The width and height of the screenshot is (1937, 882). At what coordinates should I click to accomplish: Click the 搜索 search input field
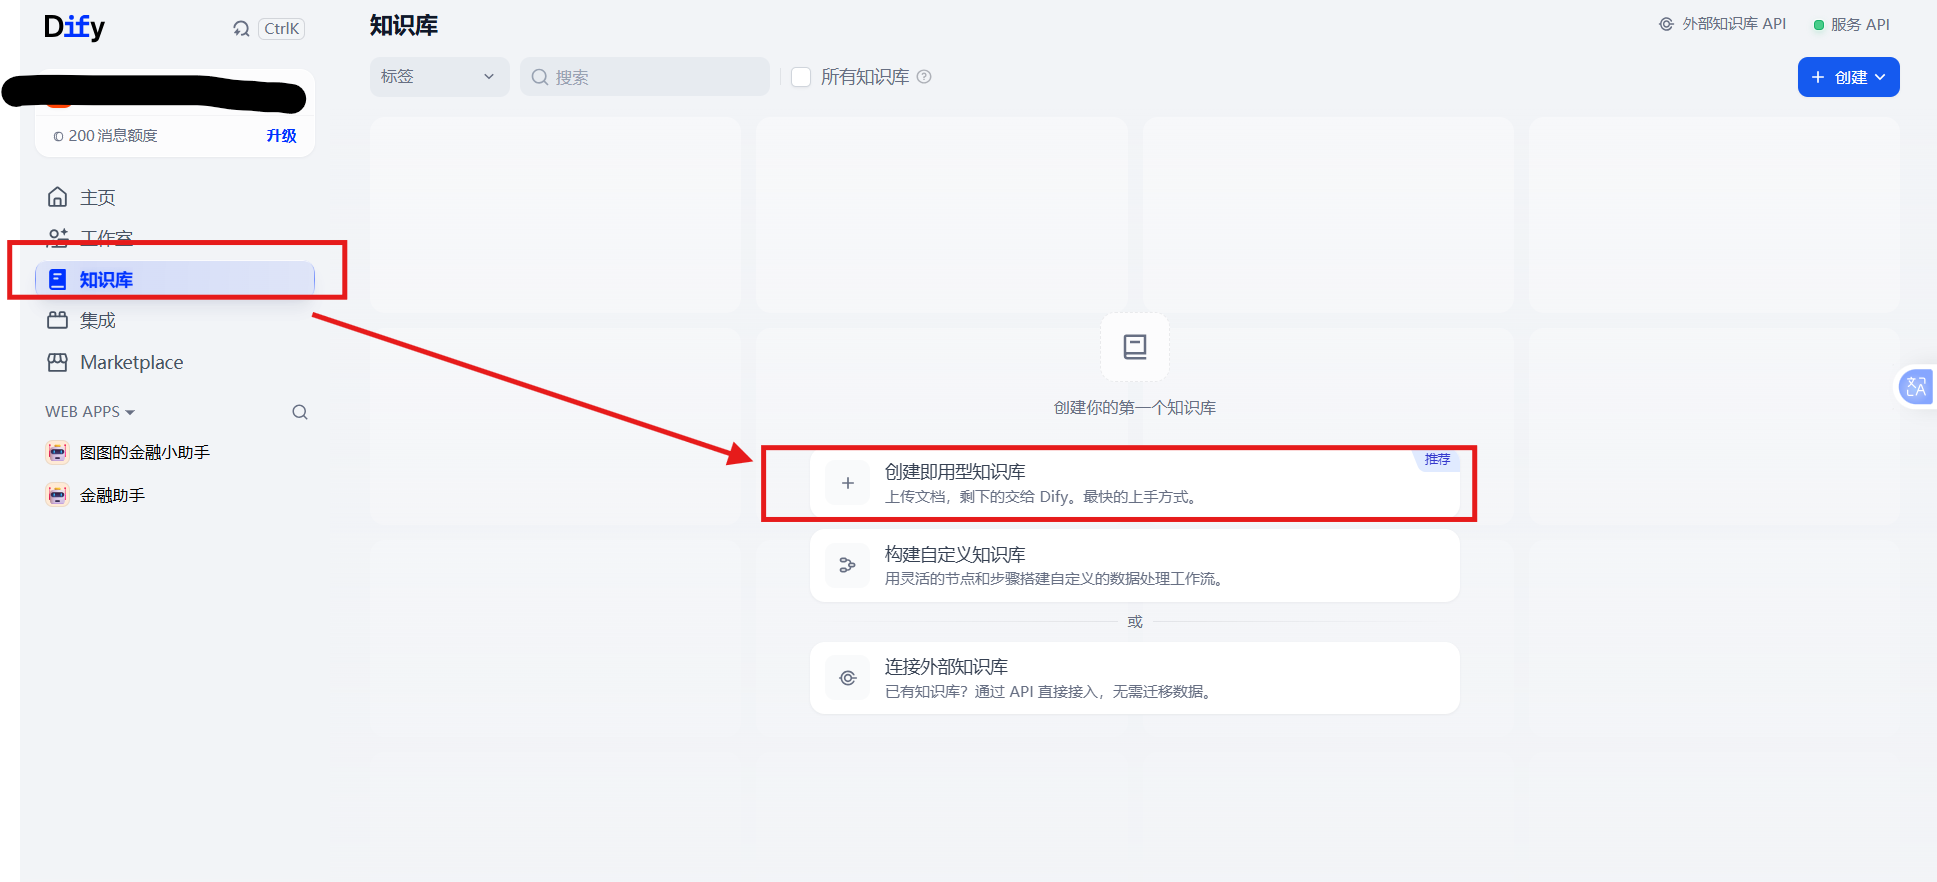coord(645,77)
